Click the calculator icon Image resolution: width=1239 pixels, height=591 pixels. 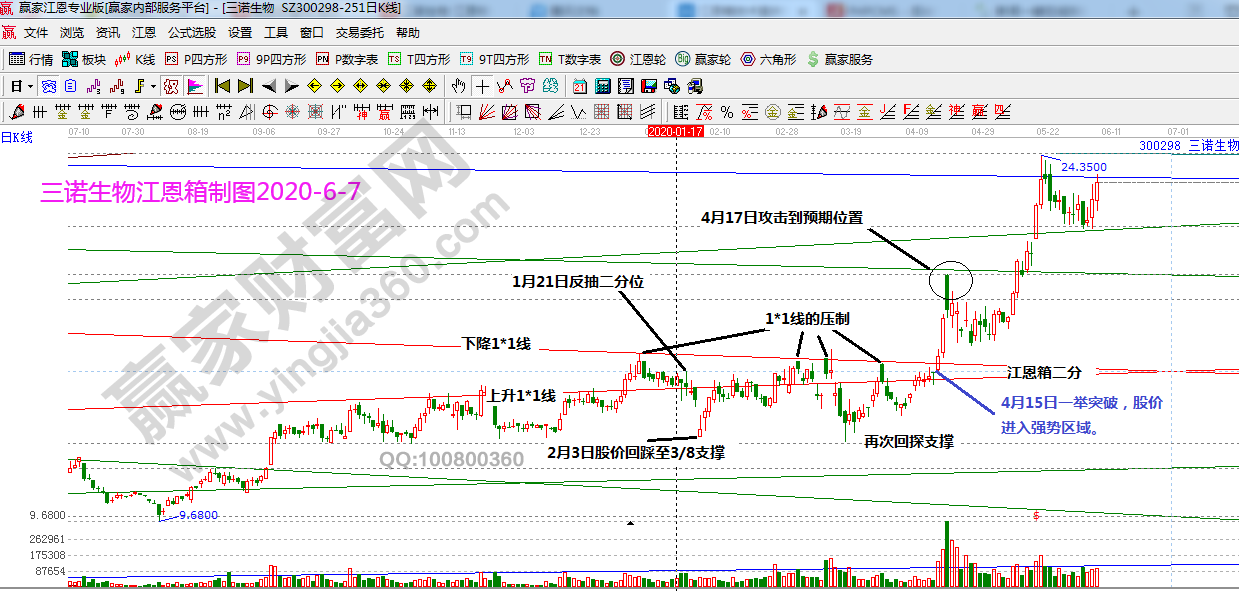coord(601,85)
